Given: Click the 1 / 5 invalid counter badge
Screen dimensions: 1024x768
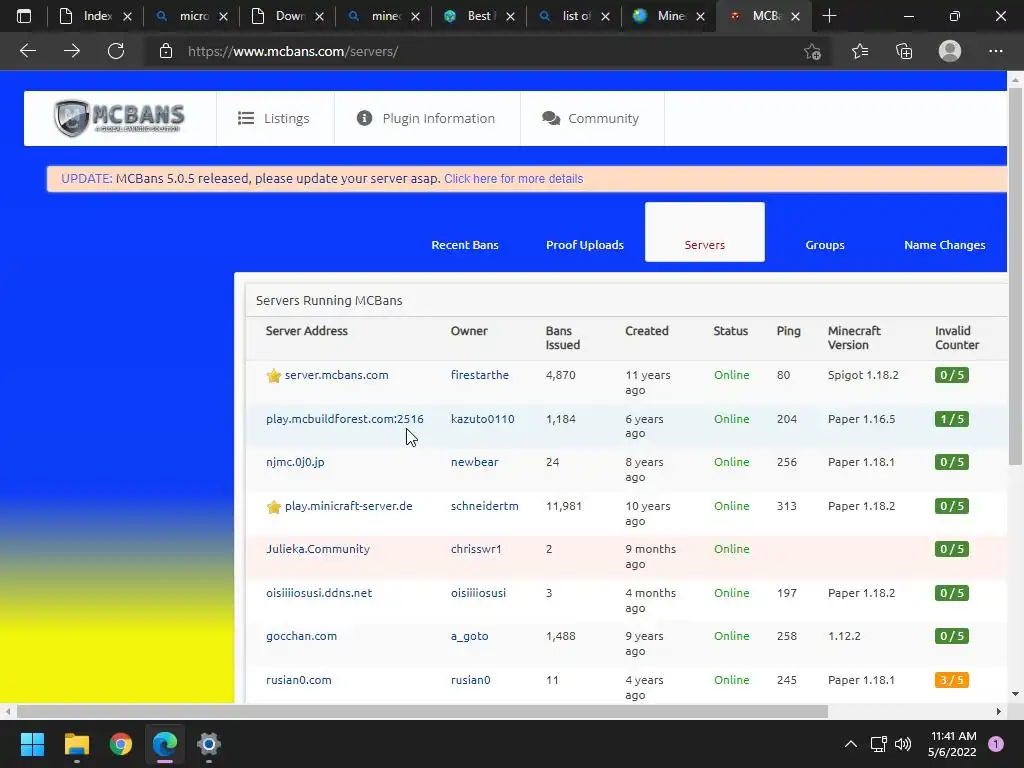Looking at the screenshot, I should pos(952,419).
